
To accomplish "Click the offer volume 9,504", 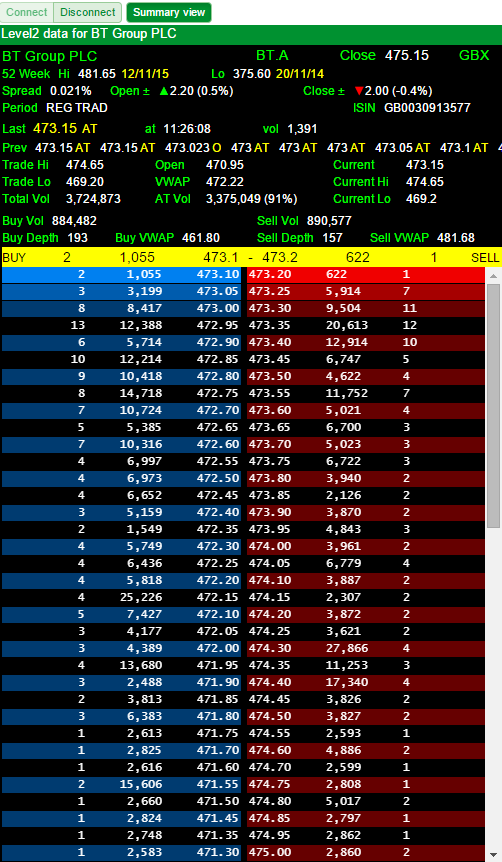I will coord(344,308).
